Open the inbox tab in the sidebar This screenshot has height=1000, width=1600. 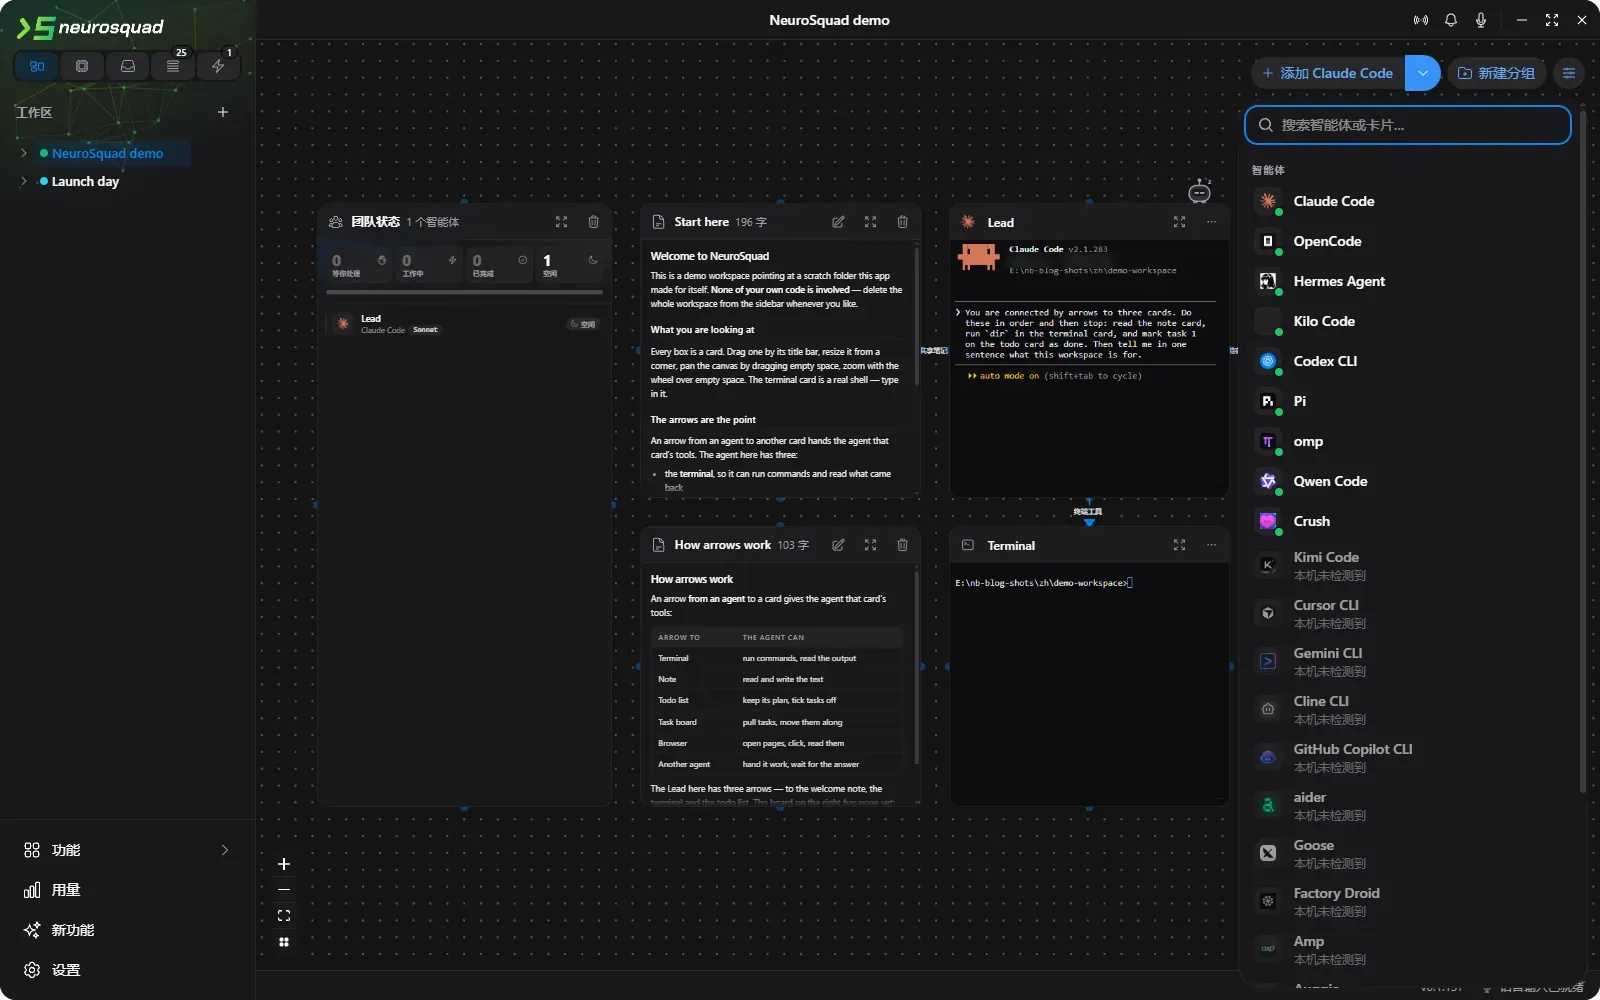click(x=128, y=66)
